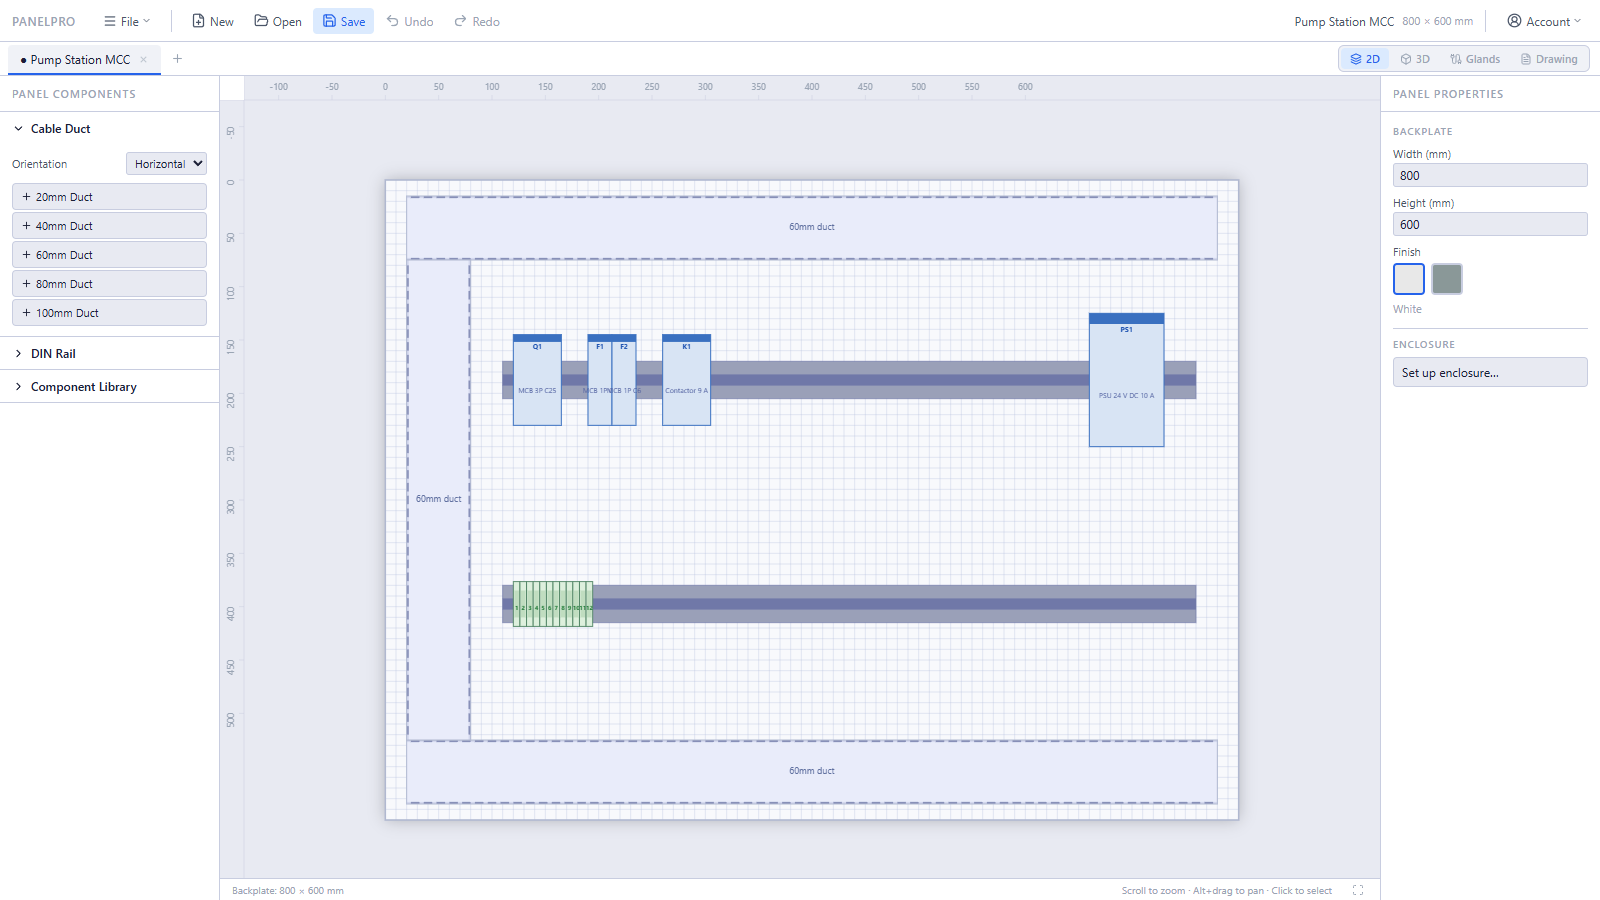Select the PS1 power supply component

tap(1127, 380)
